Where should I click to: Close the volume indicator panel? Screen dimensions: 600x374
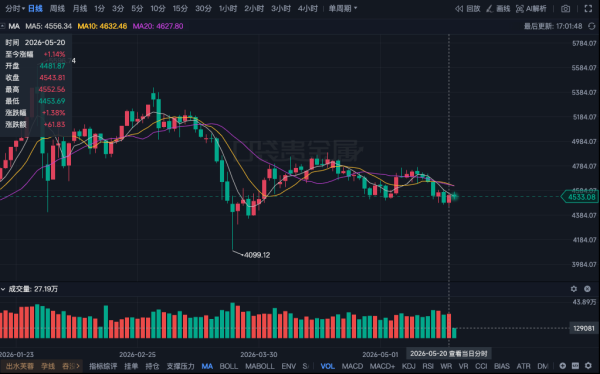click(587, 289)
